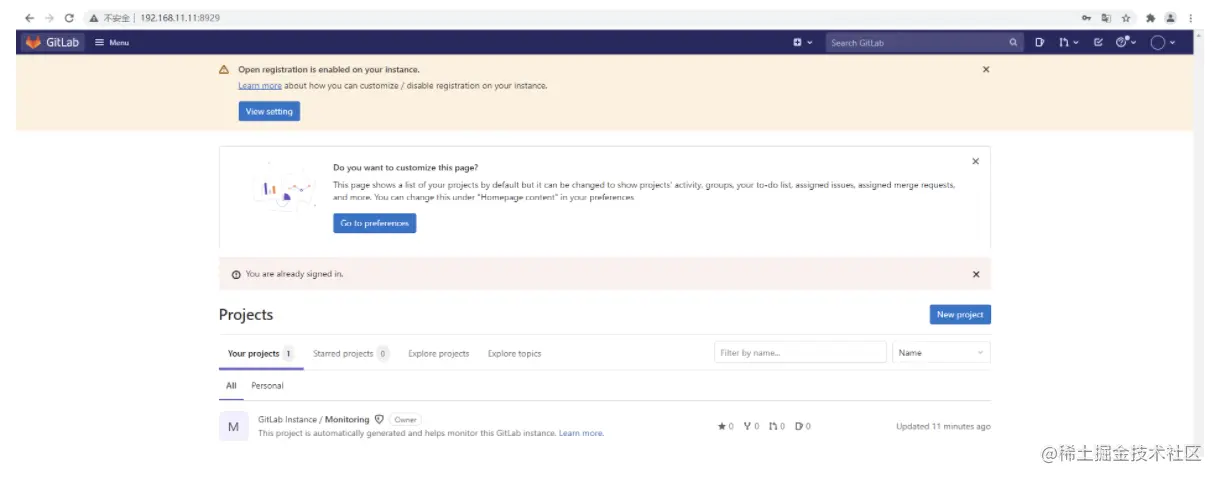Screen dimensions: 1218x480
Task: Click the Monitoring project M avatar
Action: click(x=233, y=426)
